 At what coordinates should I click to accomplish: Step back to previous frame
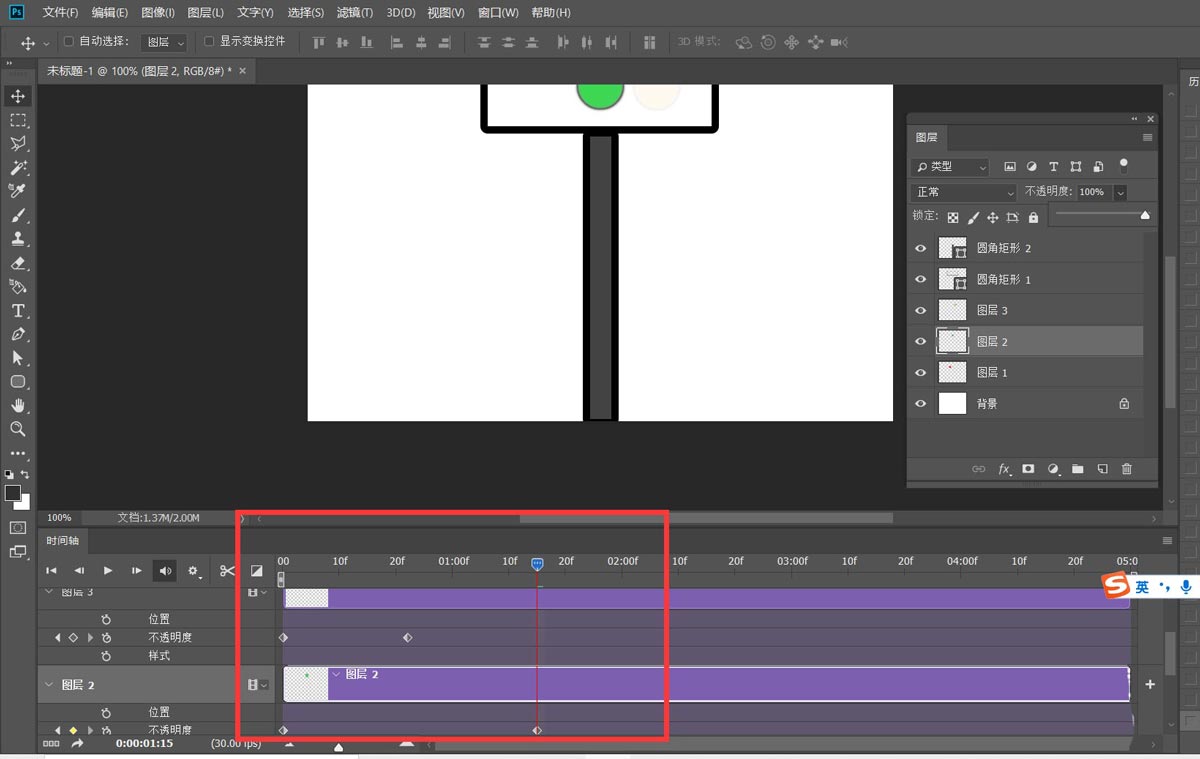[x=79, y=571]
